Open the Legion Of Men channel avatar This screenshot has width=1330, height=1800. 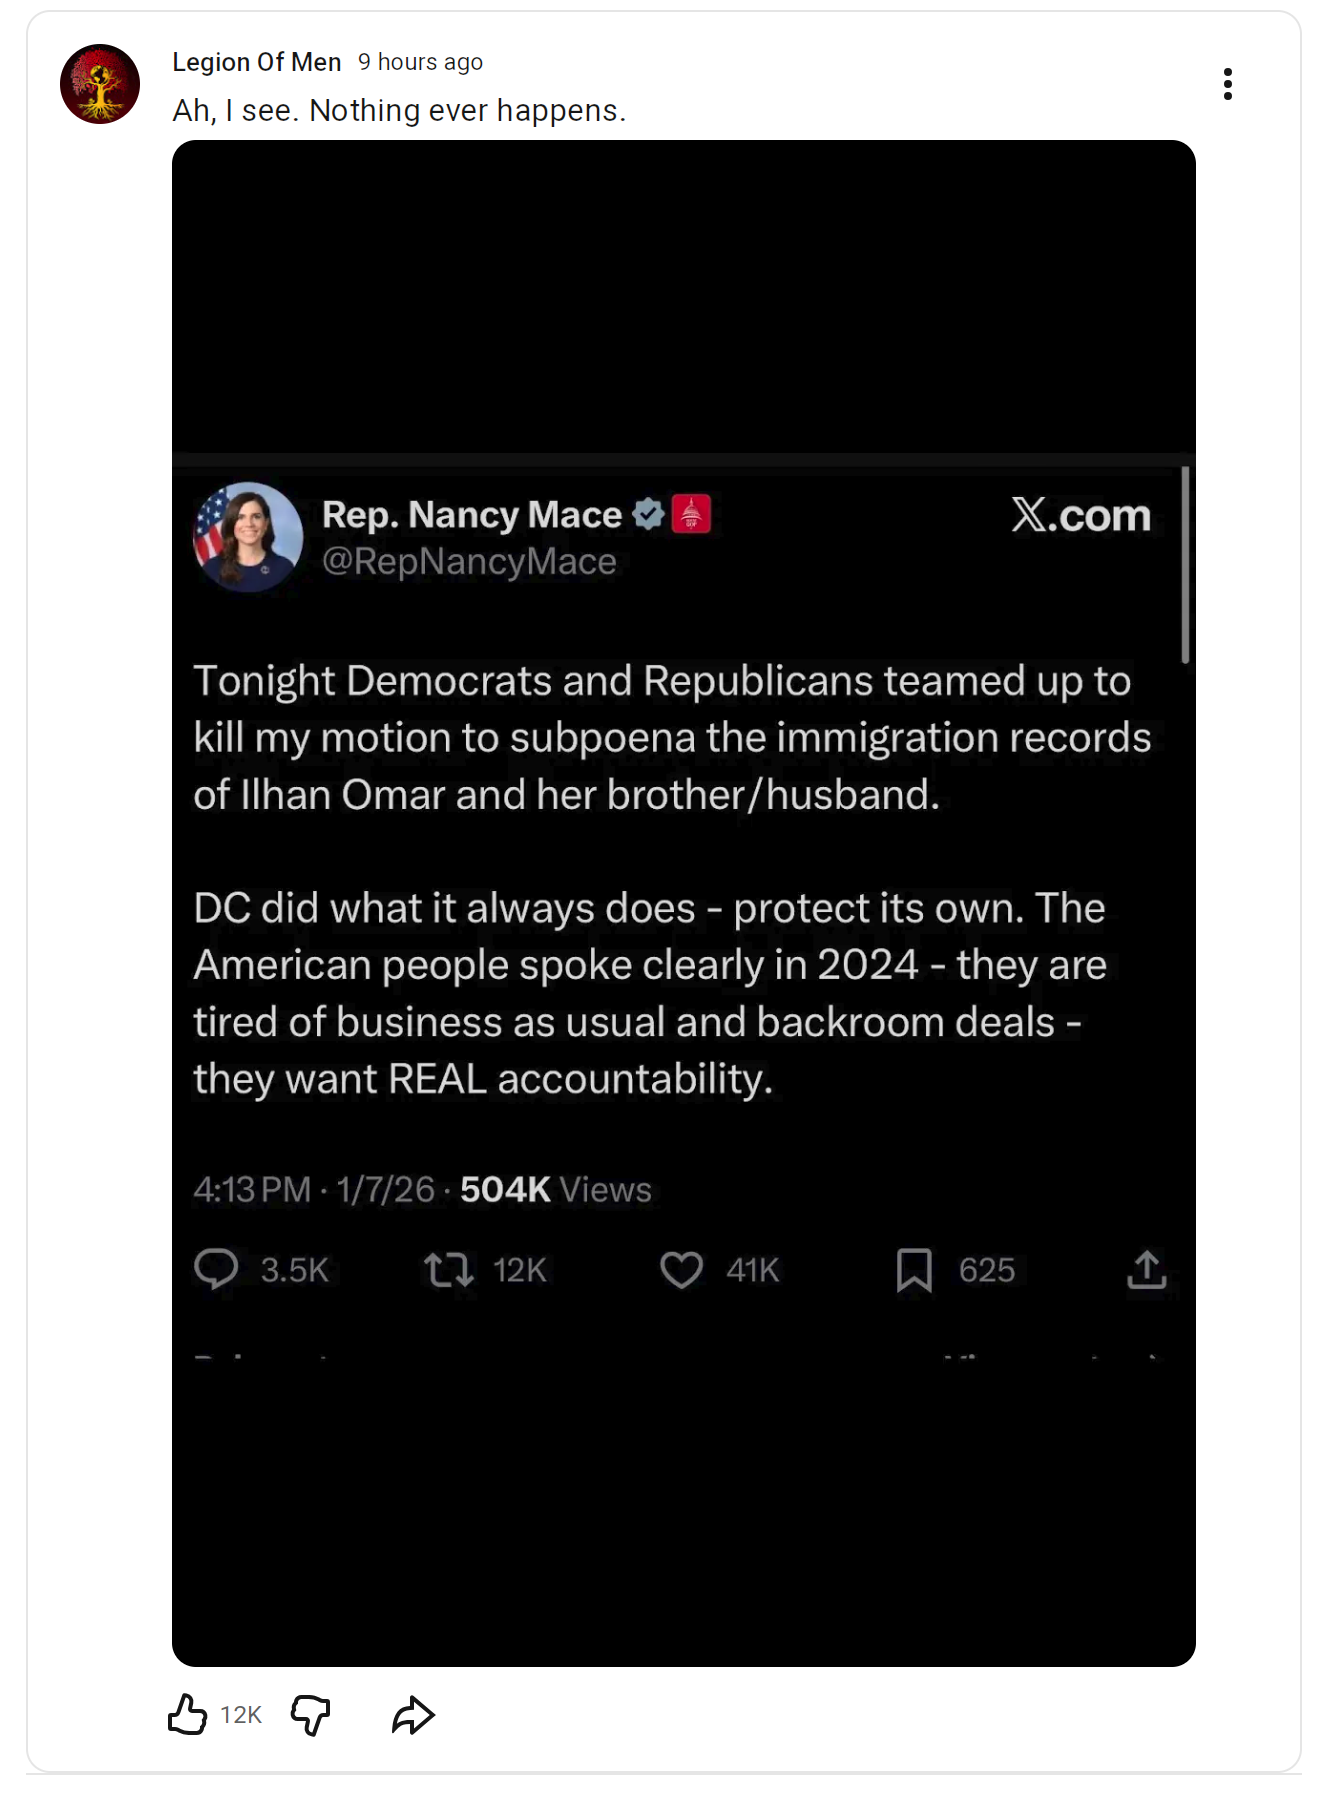click(100, 84)
